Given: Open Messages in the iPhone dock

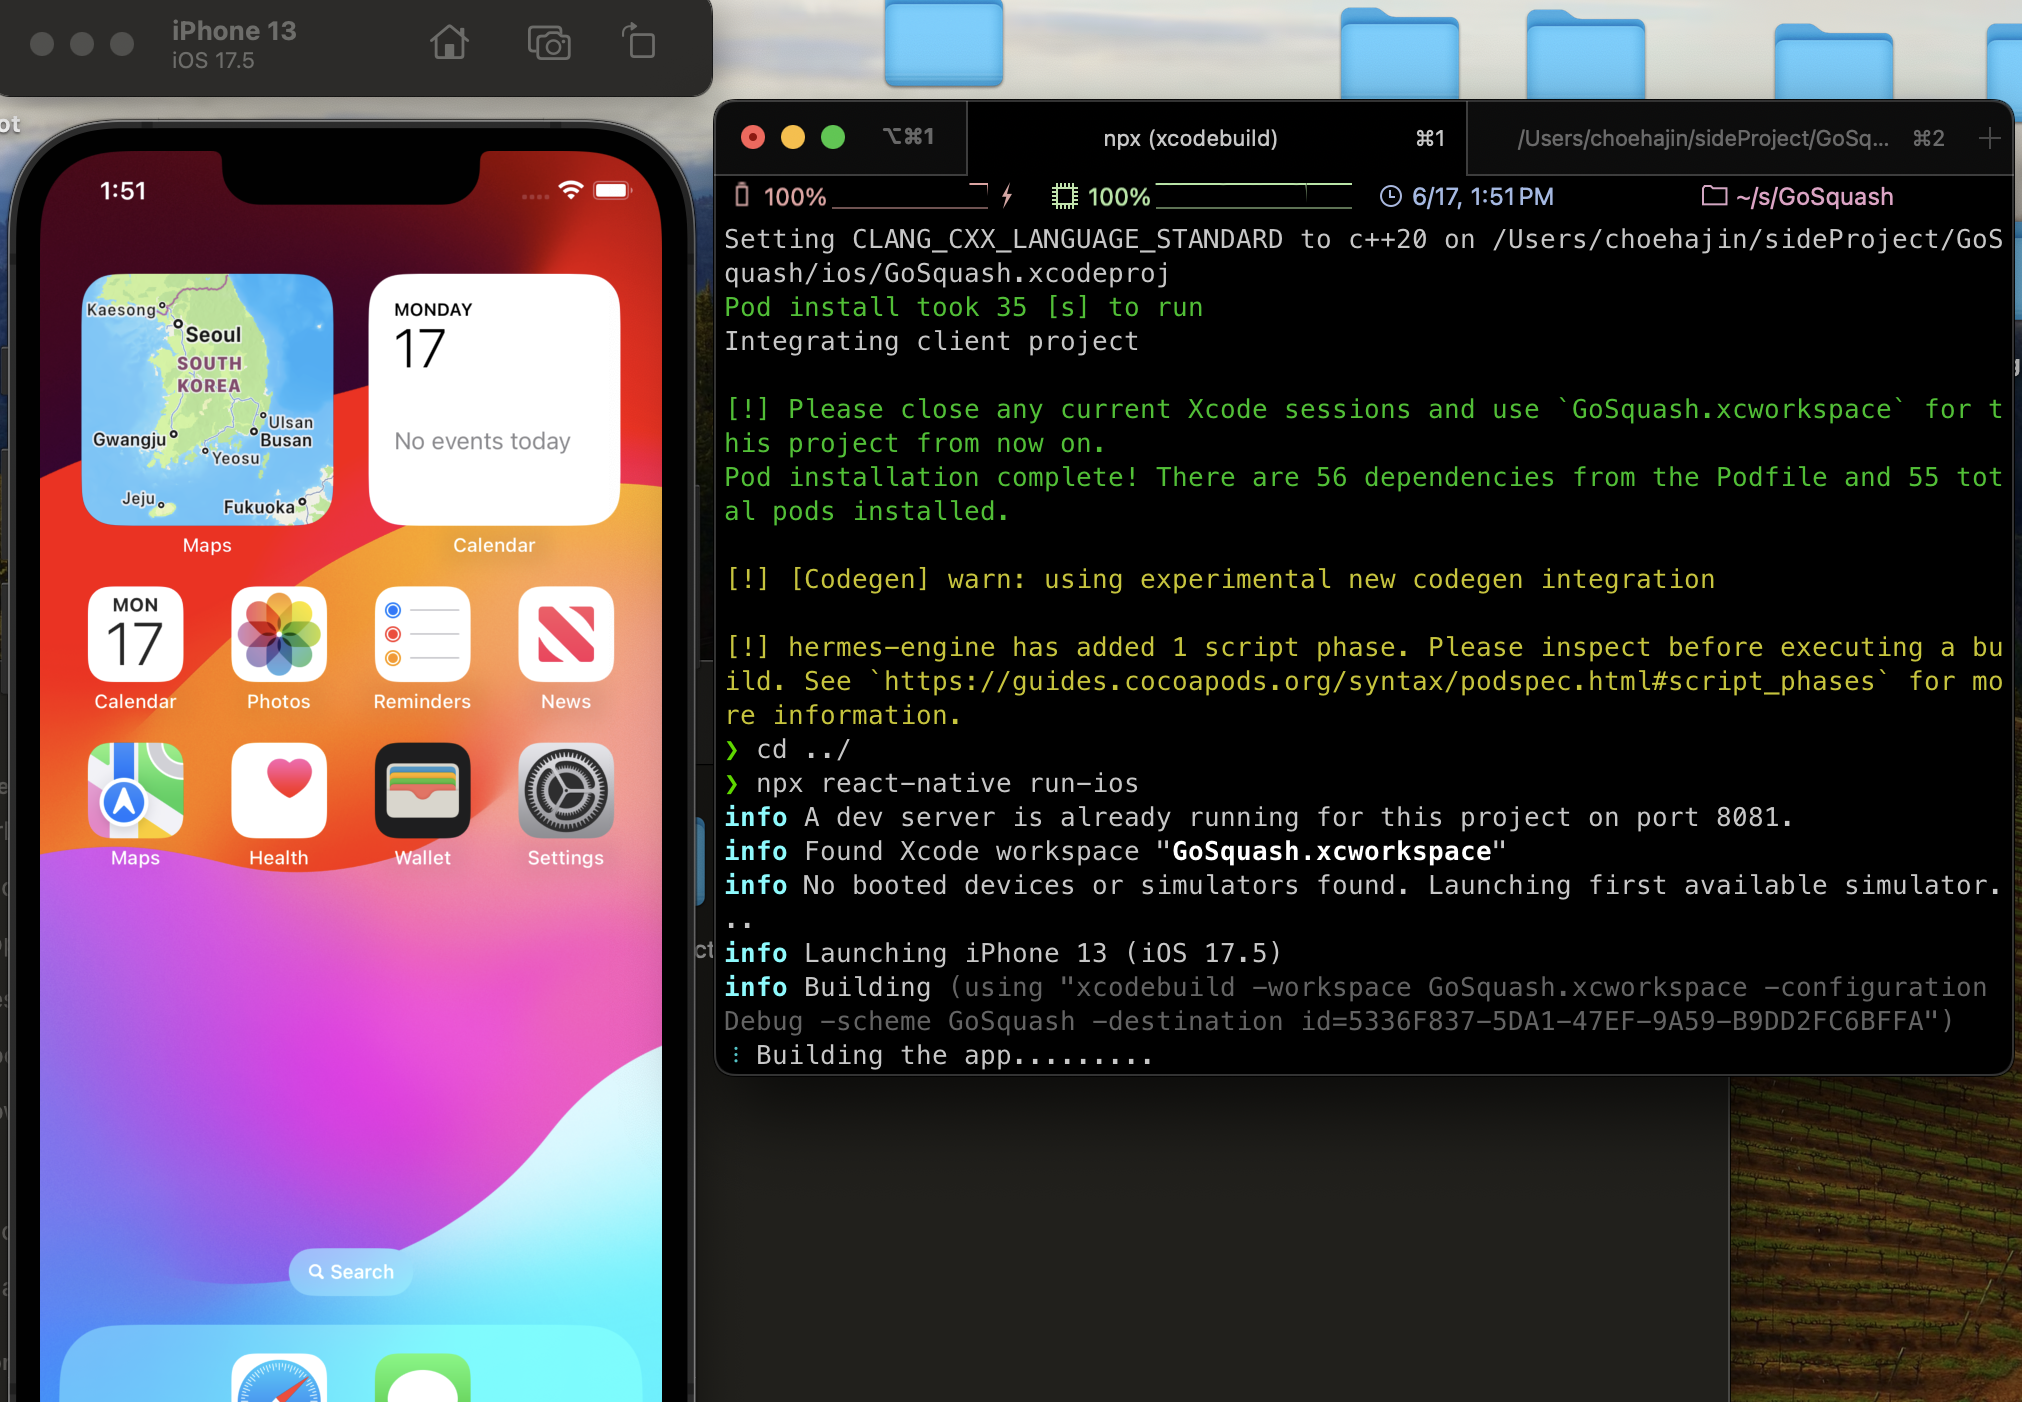Looking at the screenshot, I should [x=422, y=1380].
